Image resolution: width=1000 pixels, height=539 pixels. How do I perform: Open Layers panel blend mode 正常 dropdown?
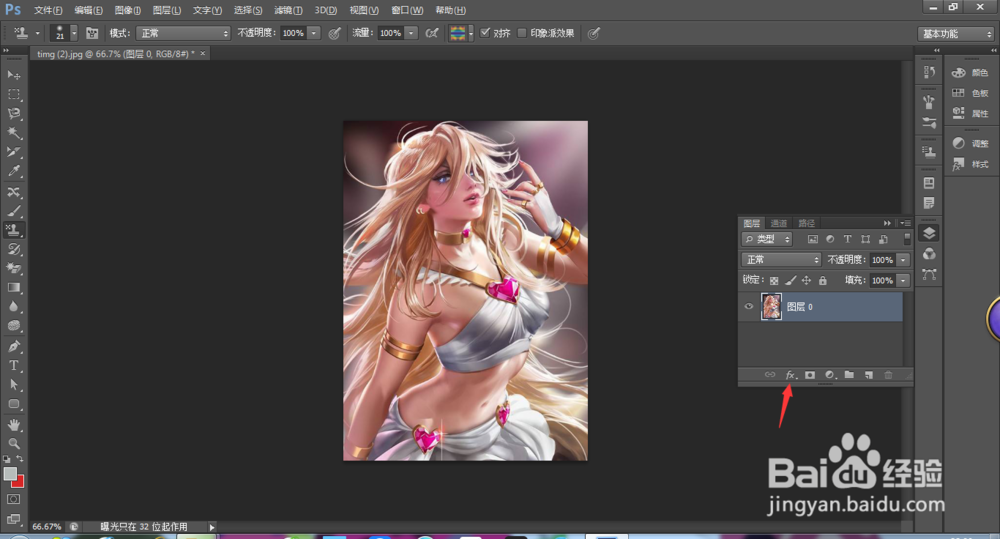[x=781, y=260]
